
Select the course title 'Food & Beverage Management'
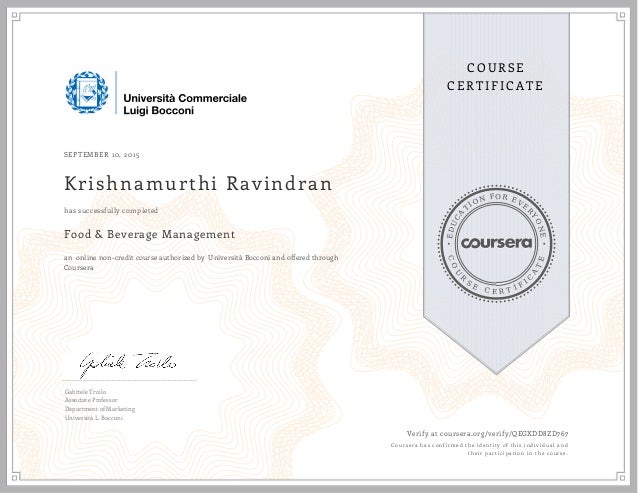(x=149, y=234)
